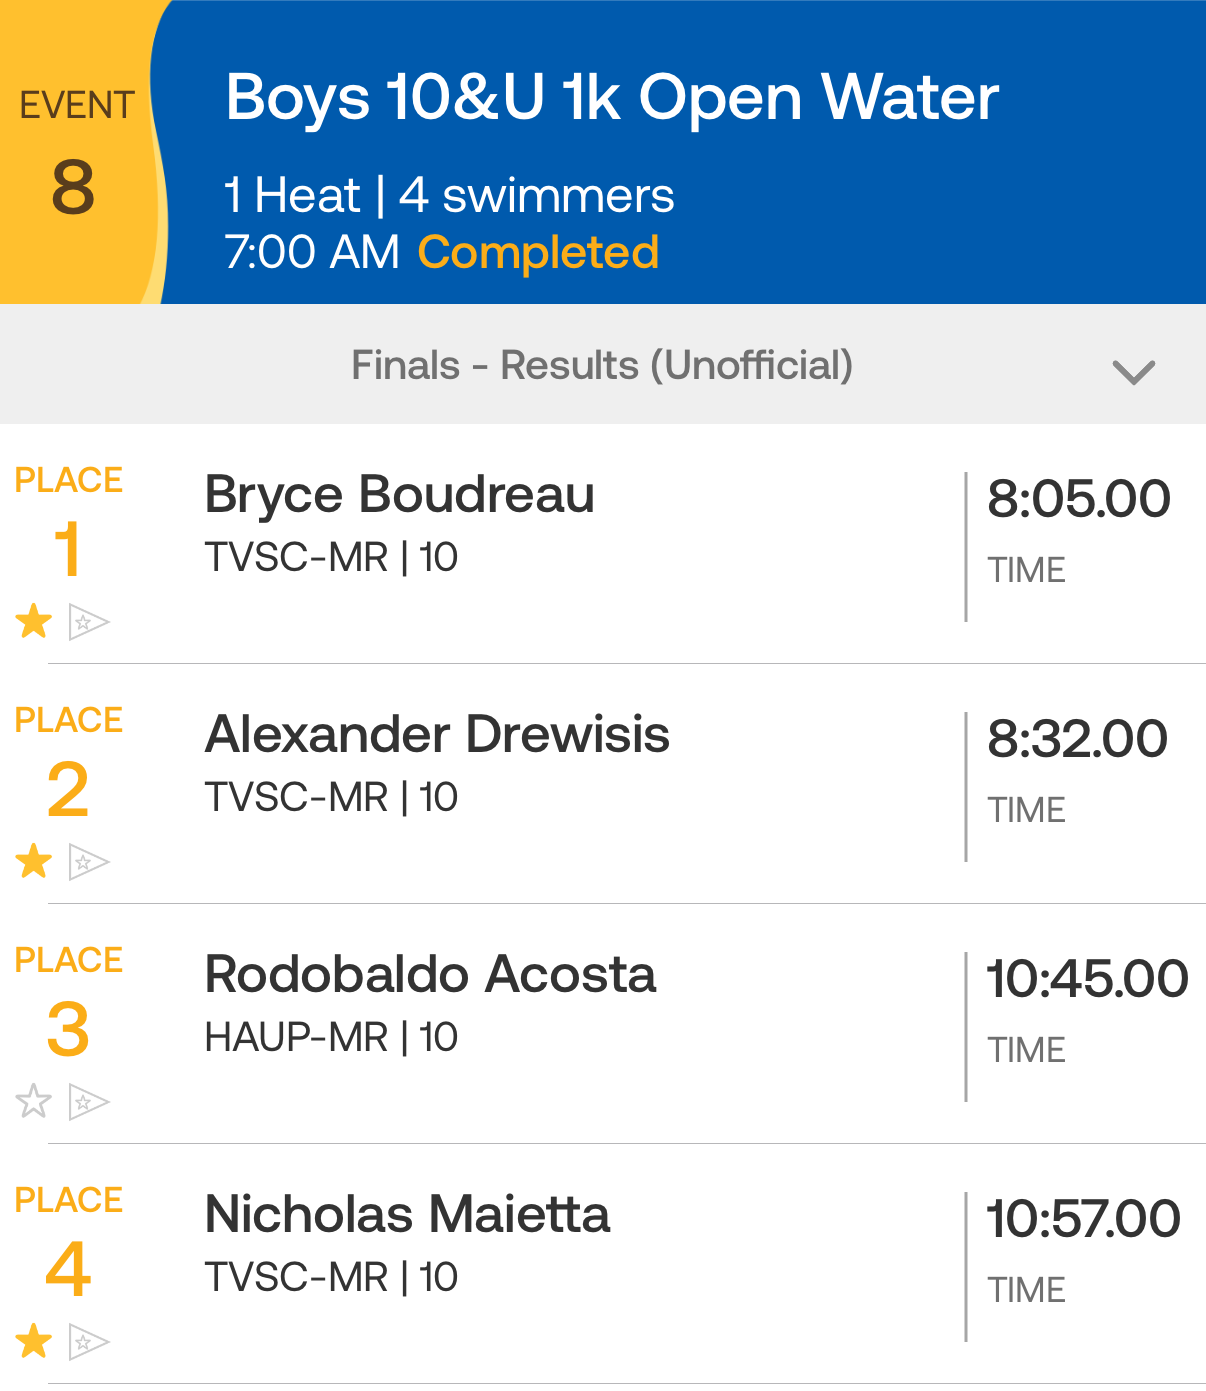Open Finals - Results (Unofficial) selector
Screen dimensions: 1206x1391
[x=602, y=365]
